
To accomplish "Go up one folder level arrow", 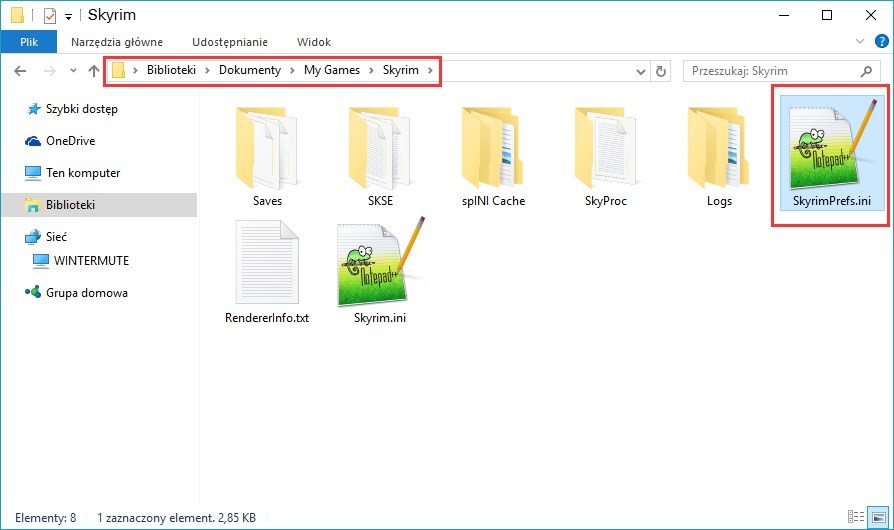I will (94, 71).
